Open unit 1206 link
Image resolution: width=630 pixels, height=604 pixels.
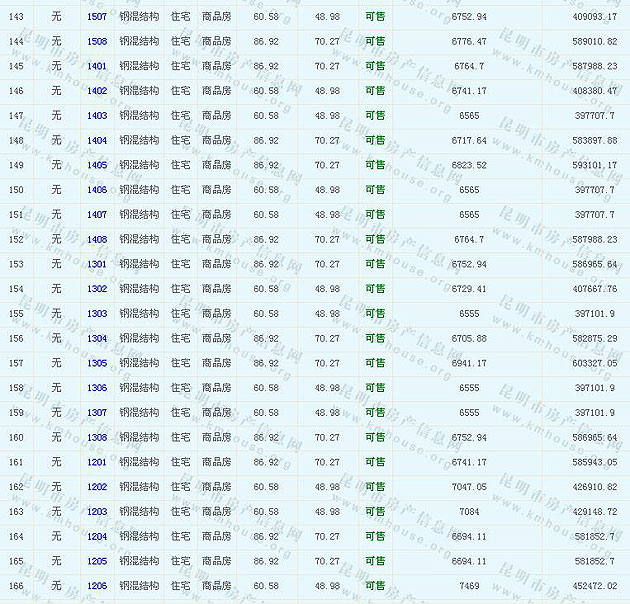[x=97, y=586]
